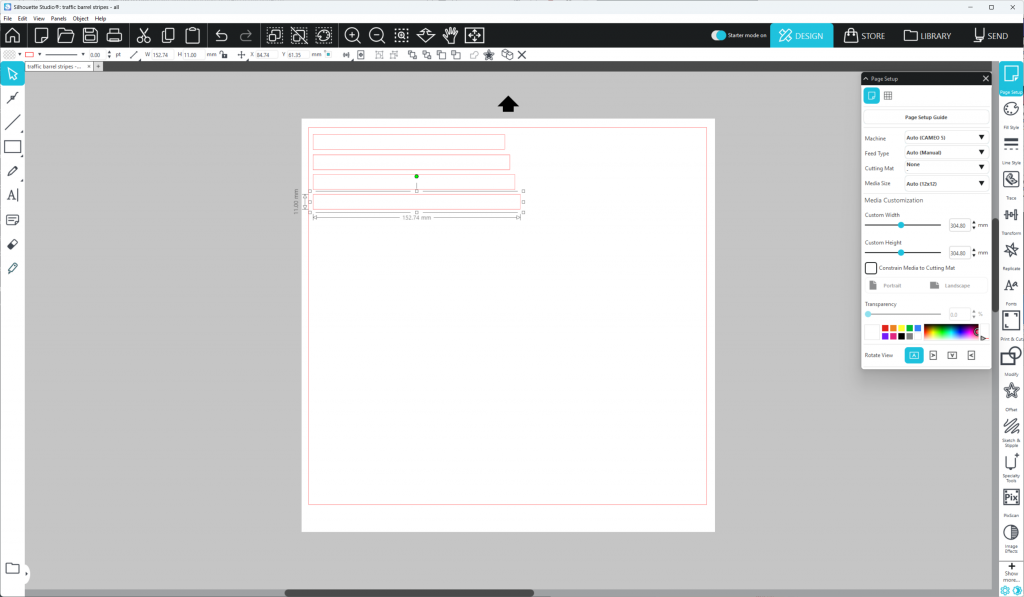Open the line style dropdown arrow
This screenshot has height=597, width=1024.
83,55
